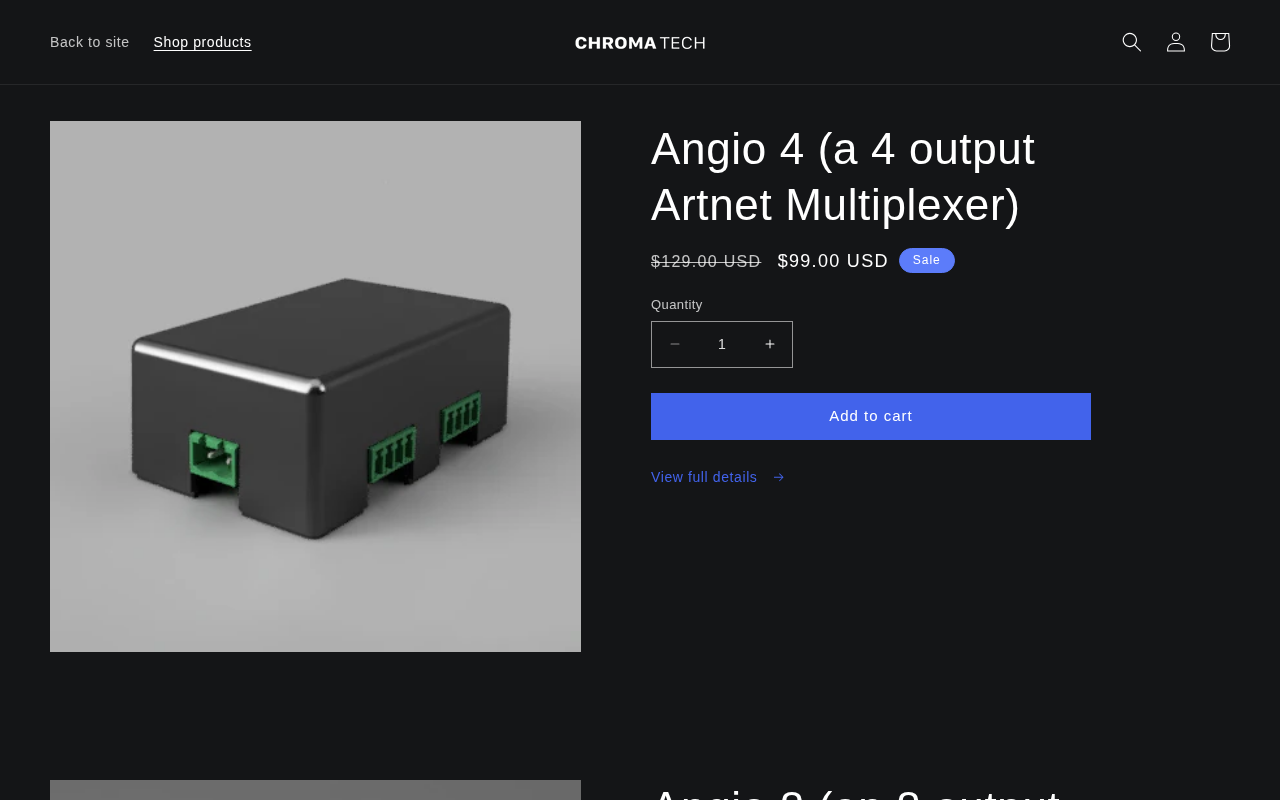Screen dimensions: 1280x800
Task: Click the arrow beside View full details
Action: tap(779, 477)
